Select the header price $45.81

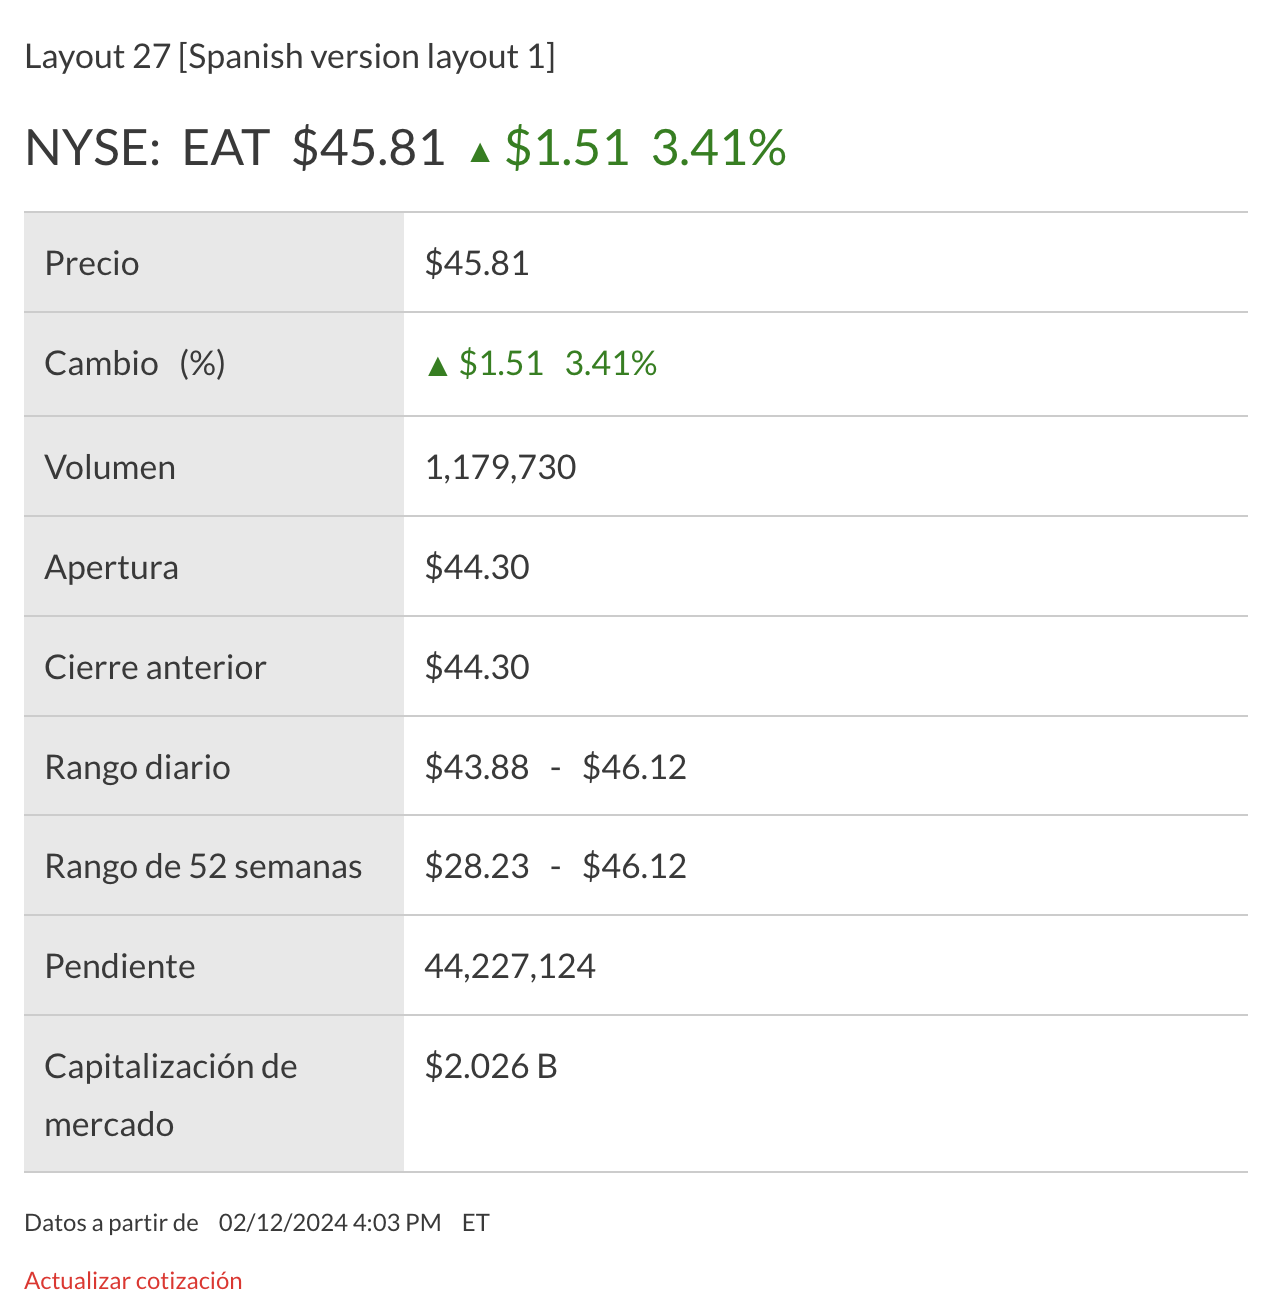click(x=368, y=148)
